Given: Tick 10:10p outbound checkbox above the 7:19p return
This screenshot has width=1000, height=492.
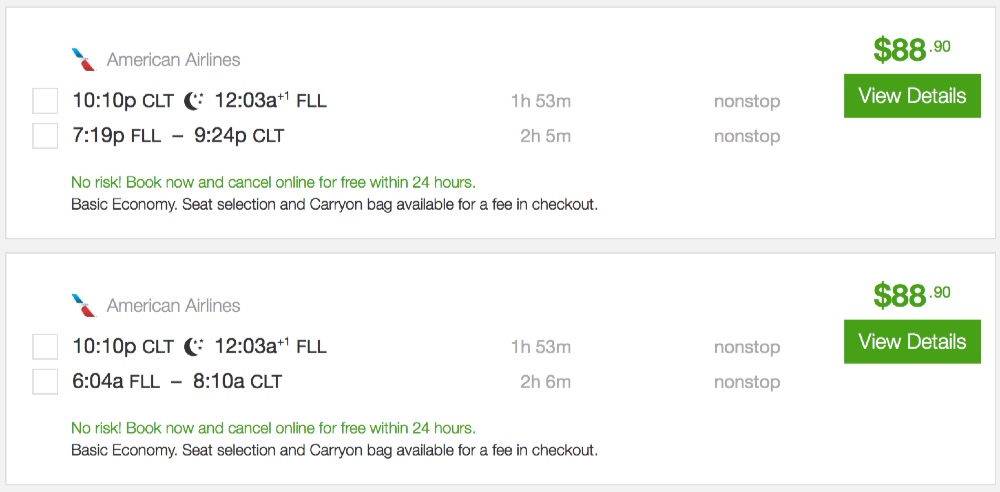Looking at the screenshot, I should 45,100.
